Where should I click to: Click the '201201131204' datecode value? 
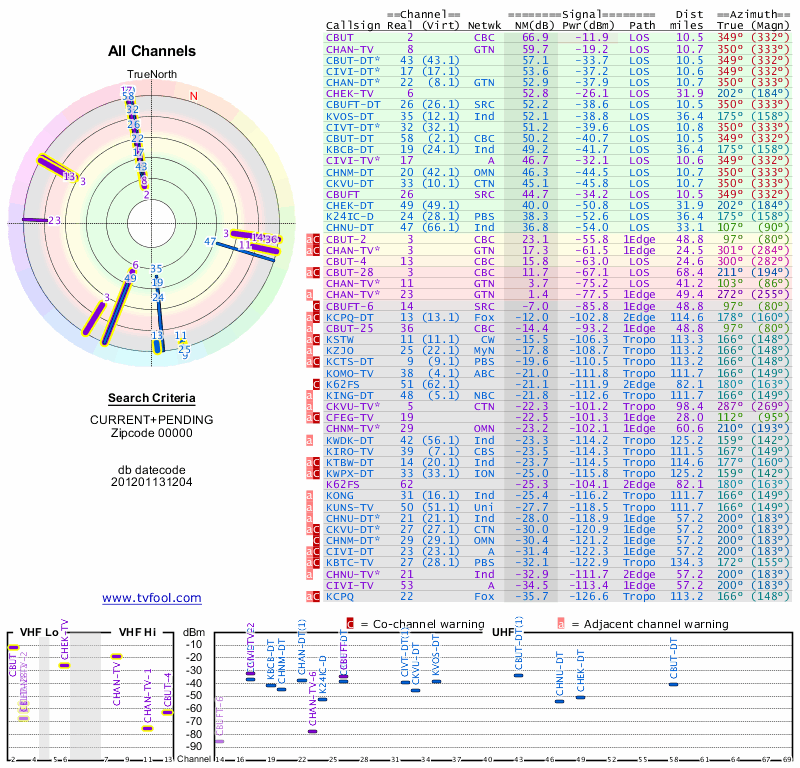152,482
